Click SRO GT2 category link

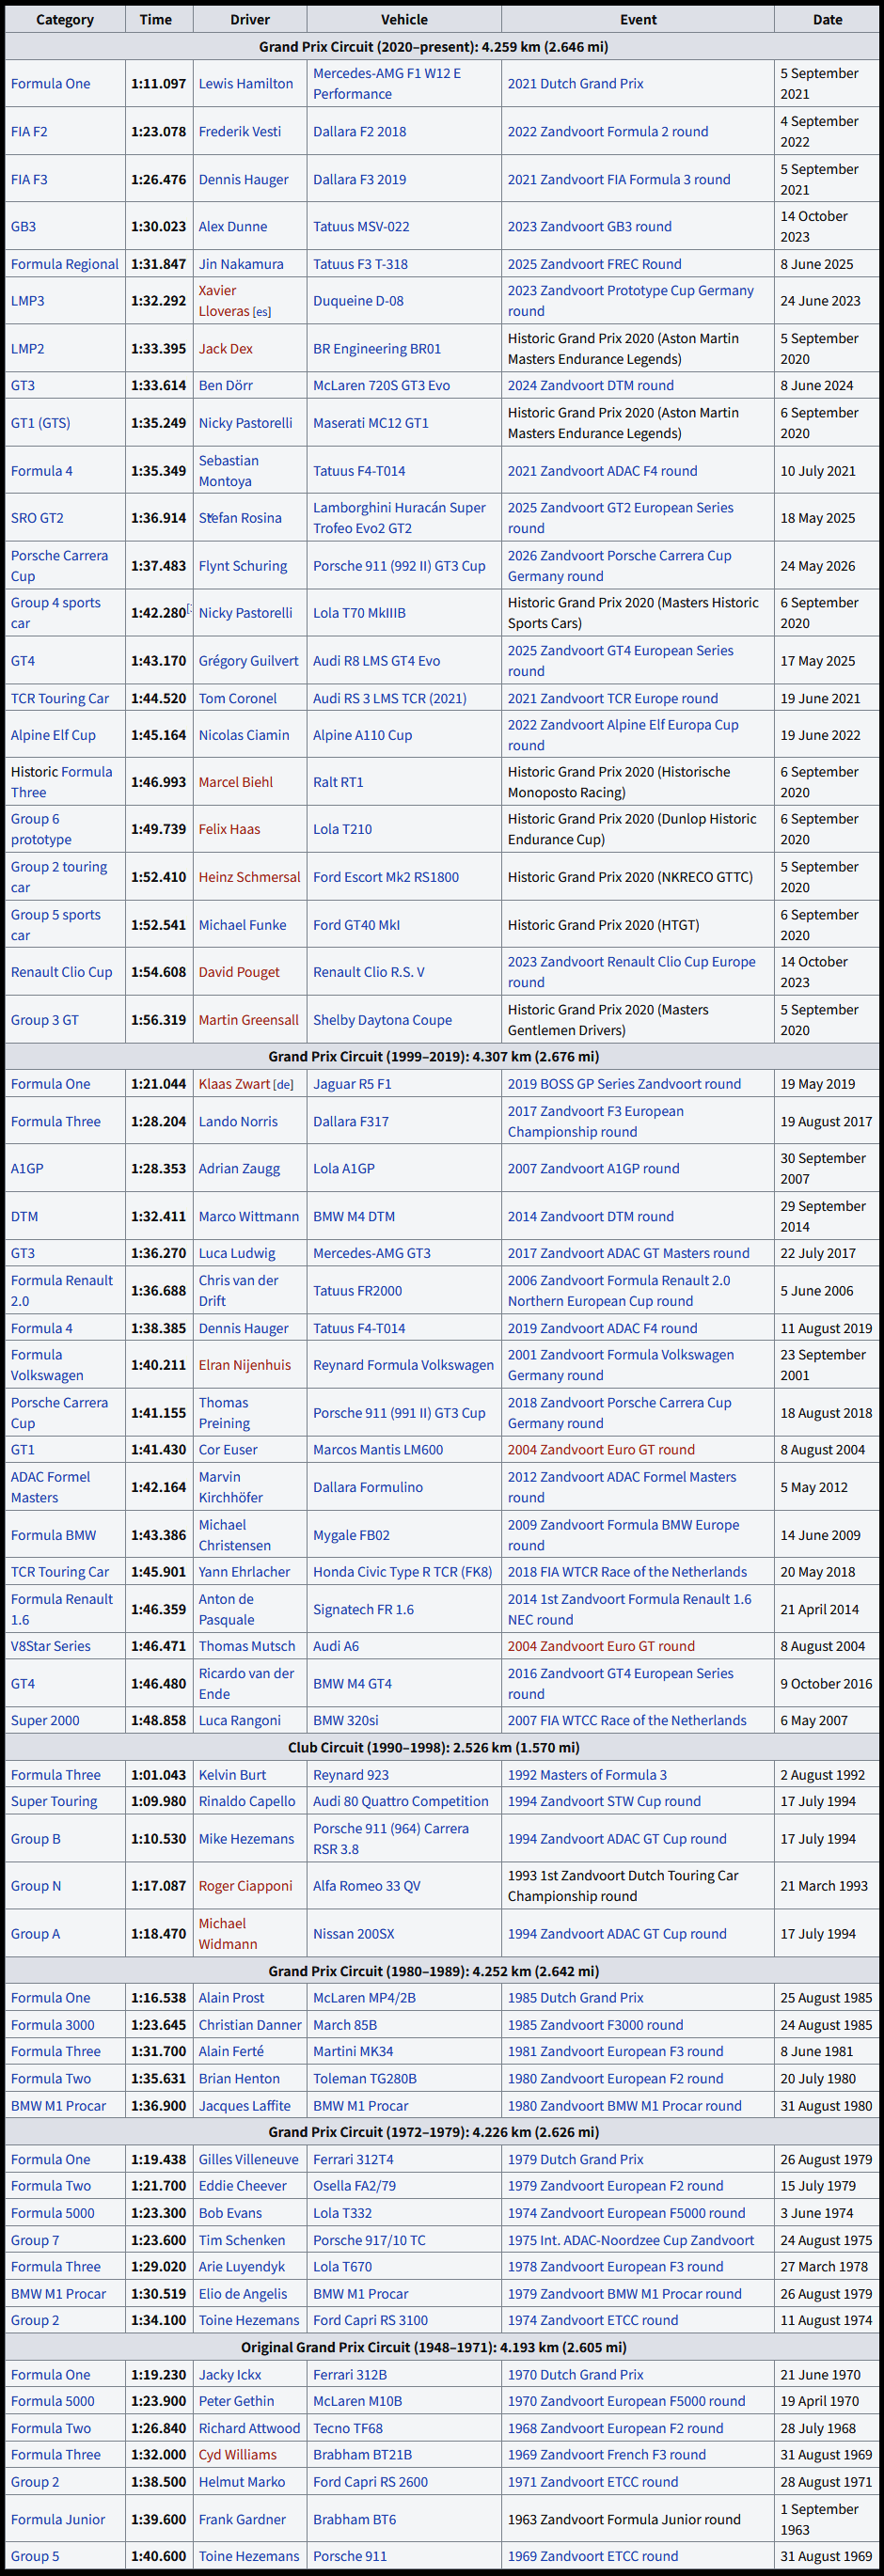[37, 518]
